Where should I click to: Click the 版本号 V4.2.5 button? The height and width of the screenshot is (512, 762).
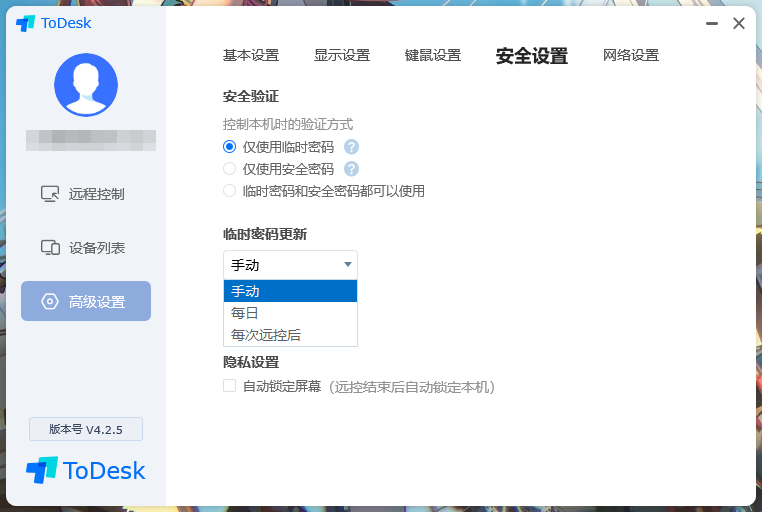tap(86, 429)
